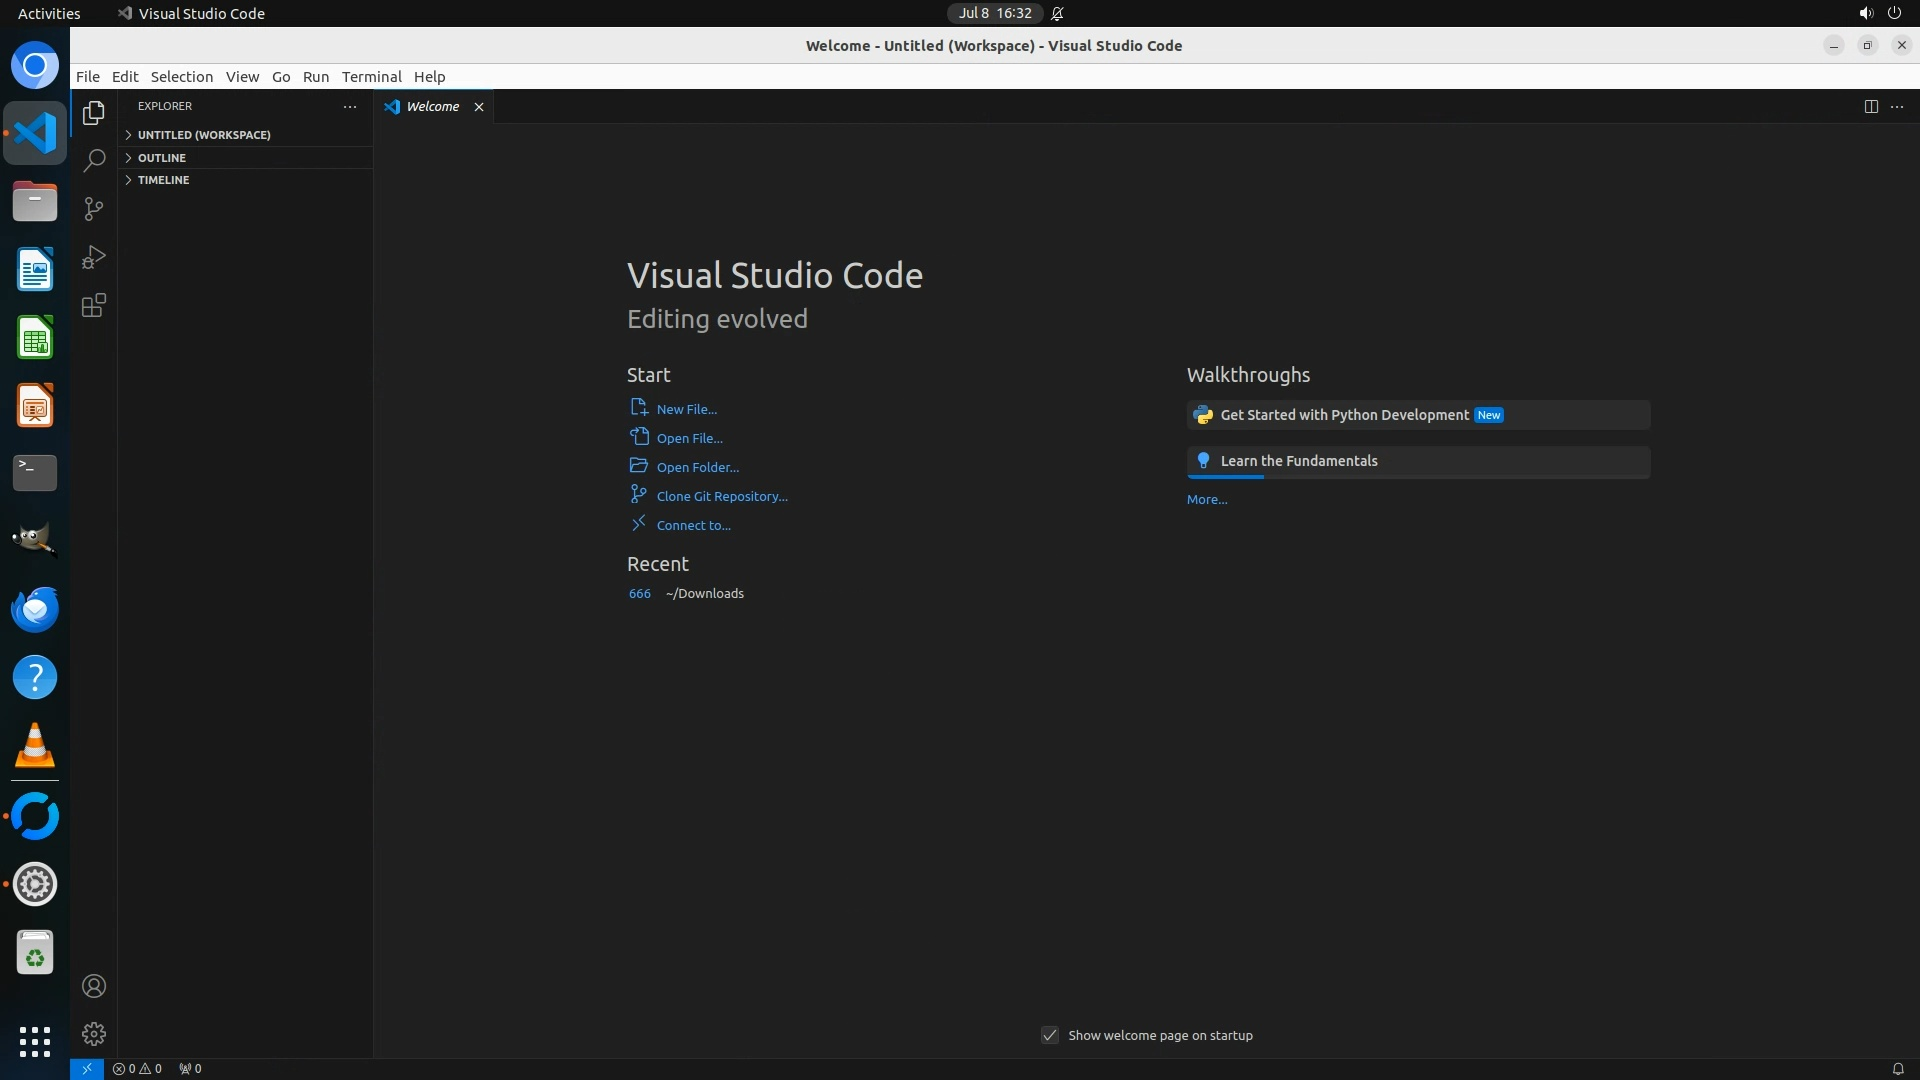Open the remote window indicator in status bar
1920x1080 pixels.
tap(87, 1068)
